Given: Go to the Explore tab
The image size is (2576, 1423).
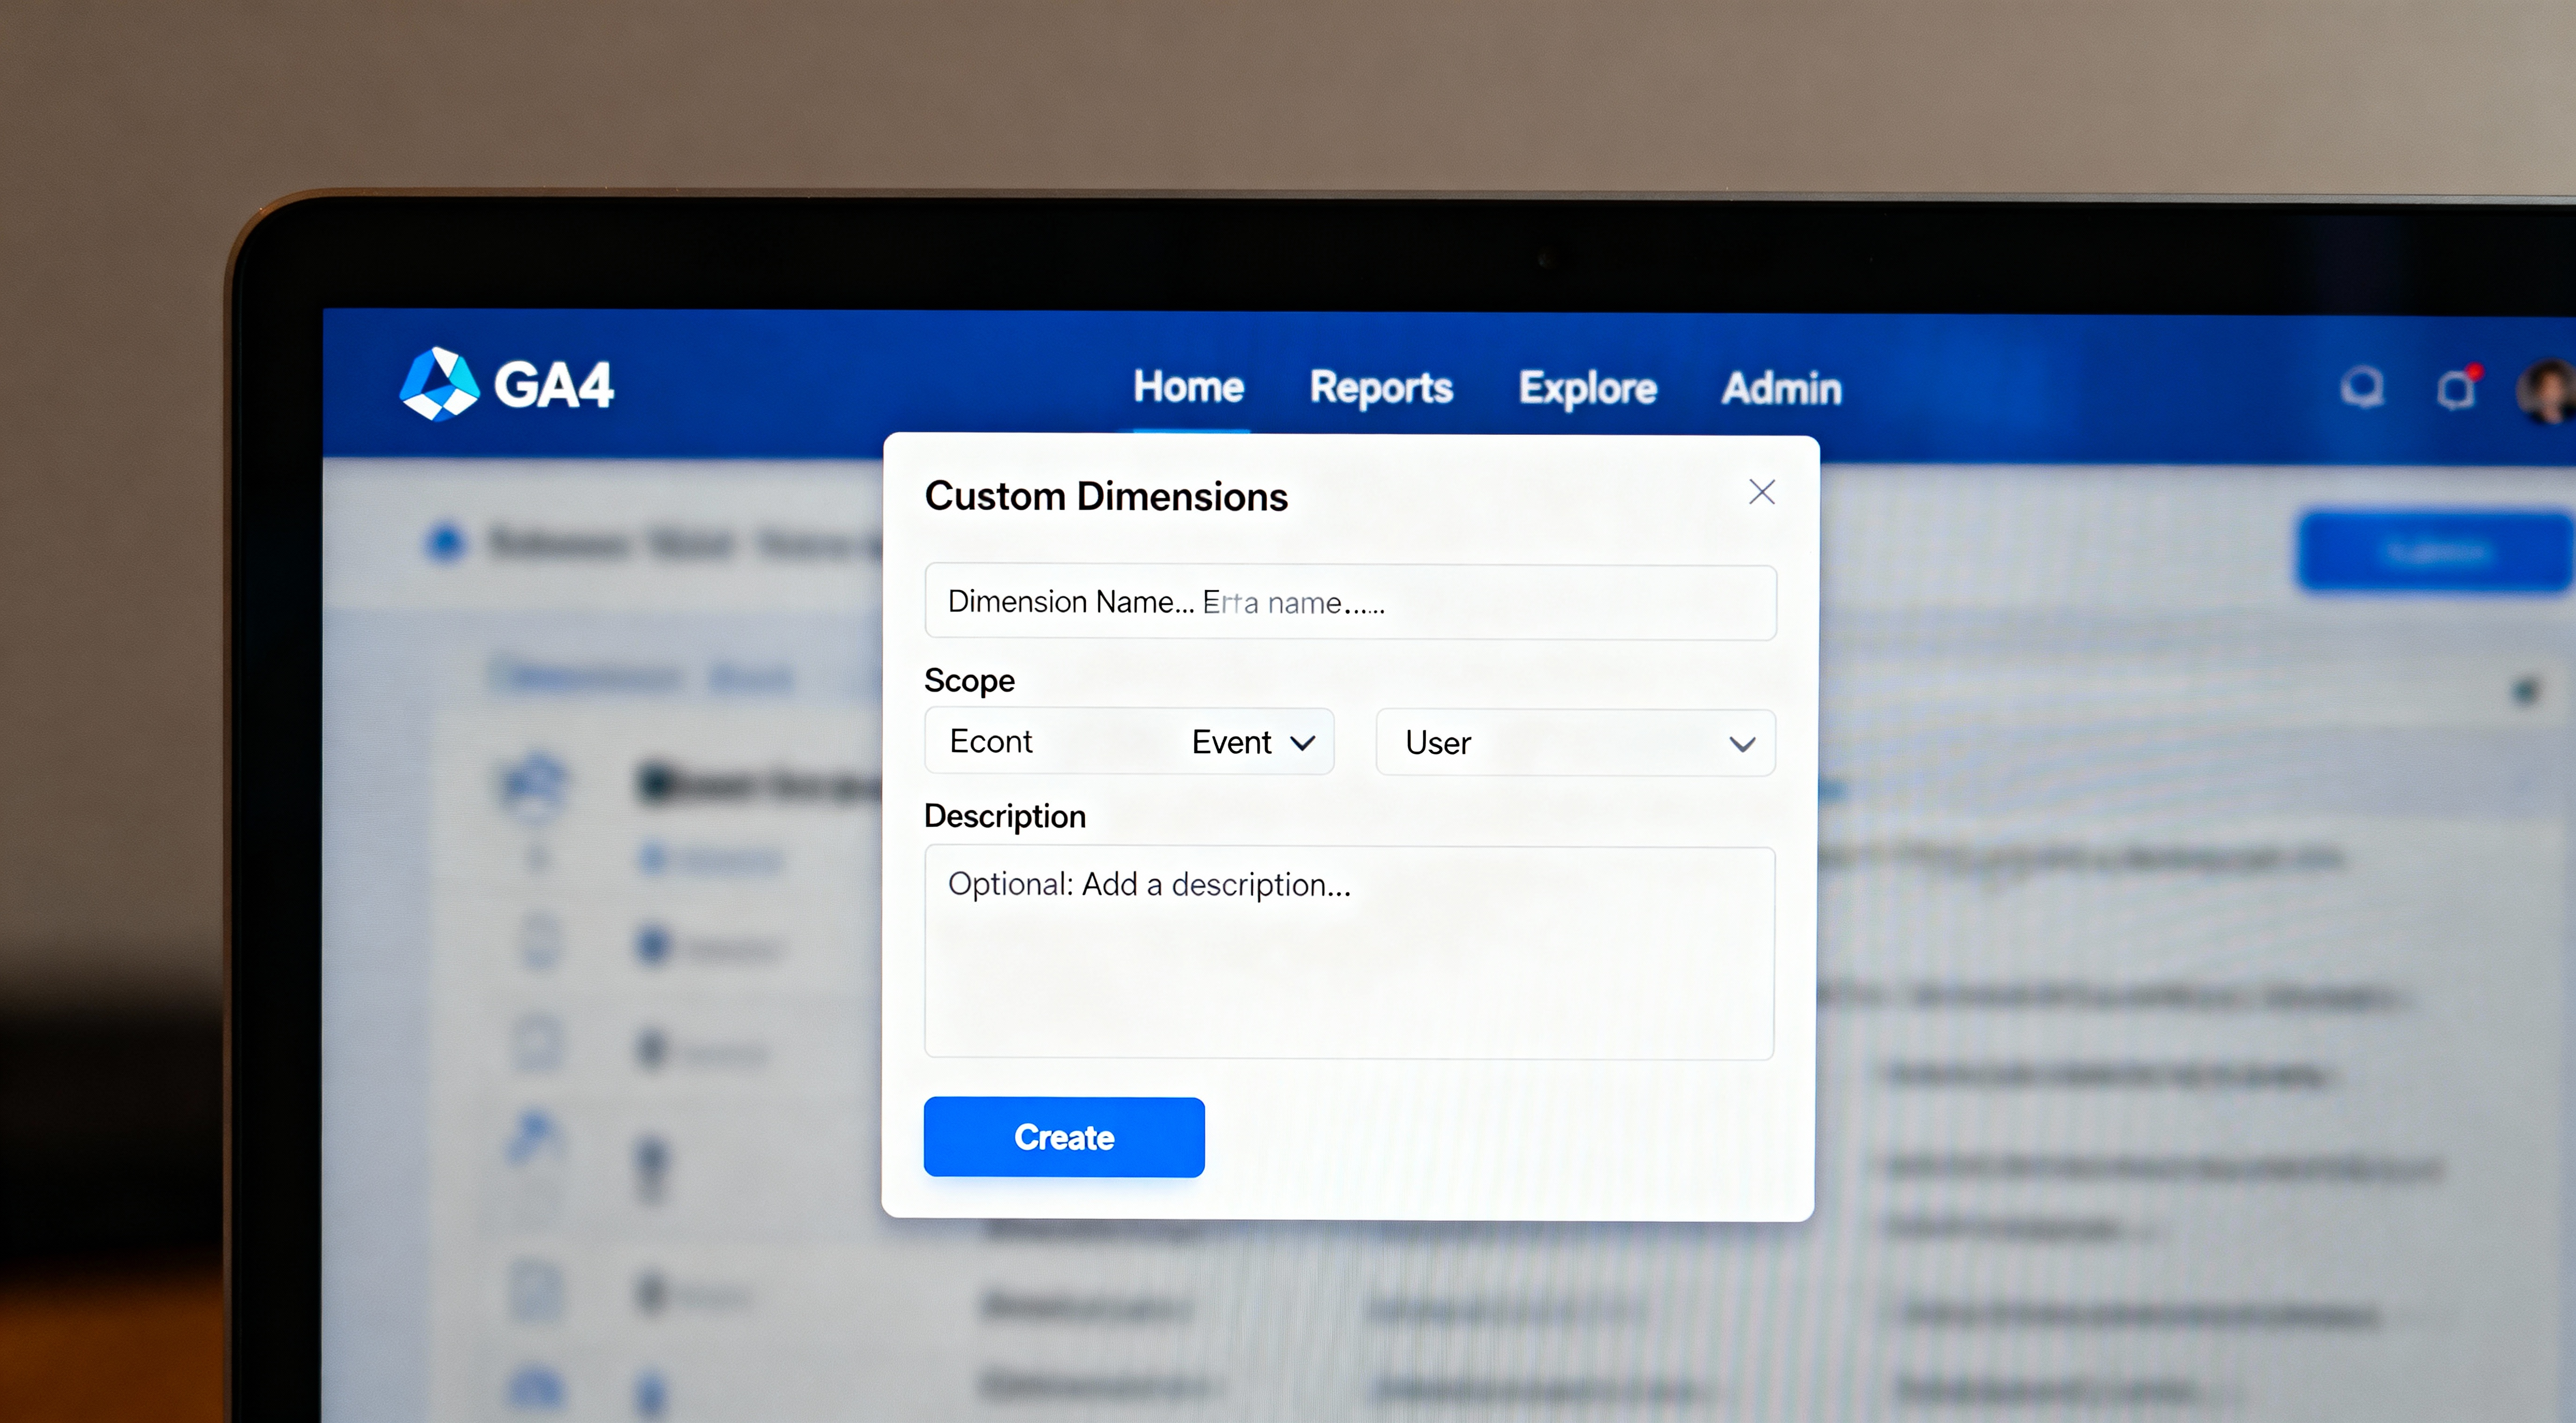Looking at the screenshot, I should tap(1587, 389).
